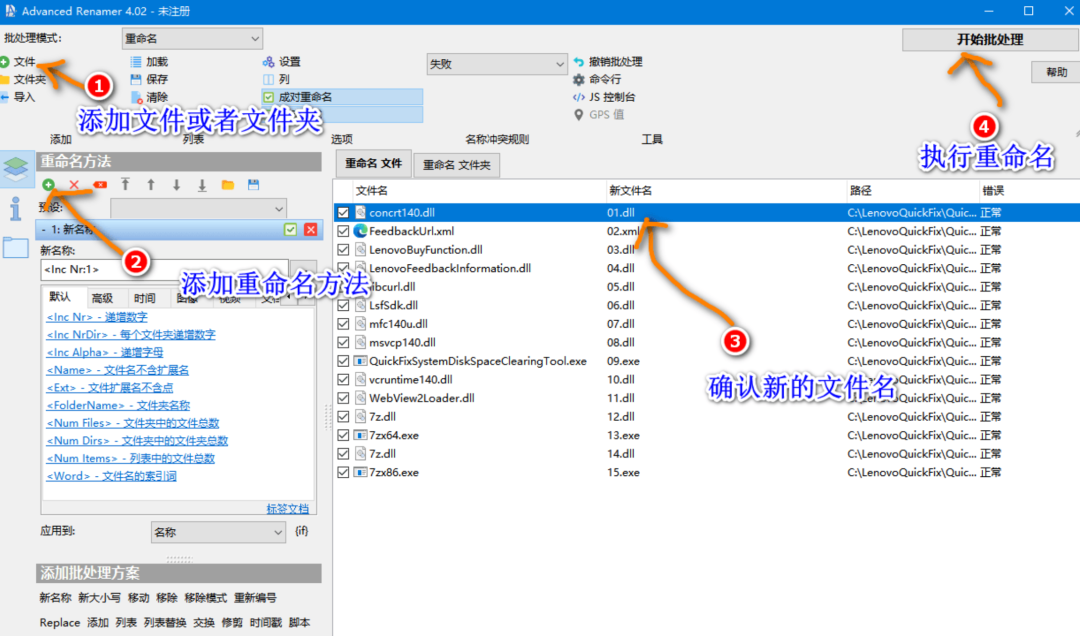Click the move method up arrow
Viewport: 1080px width, 636px height.
pos(151,185)
